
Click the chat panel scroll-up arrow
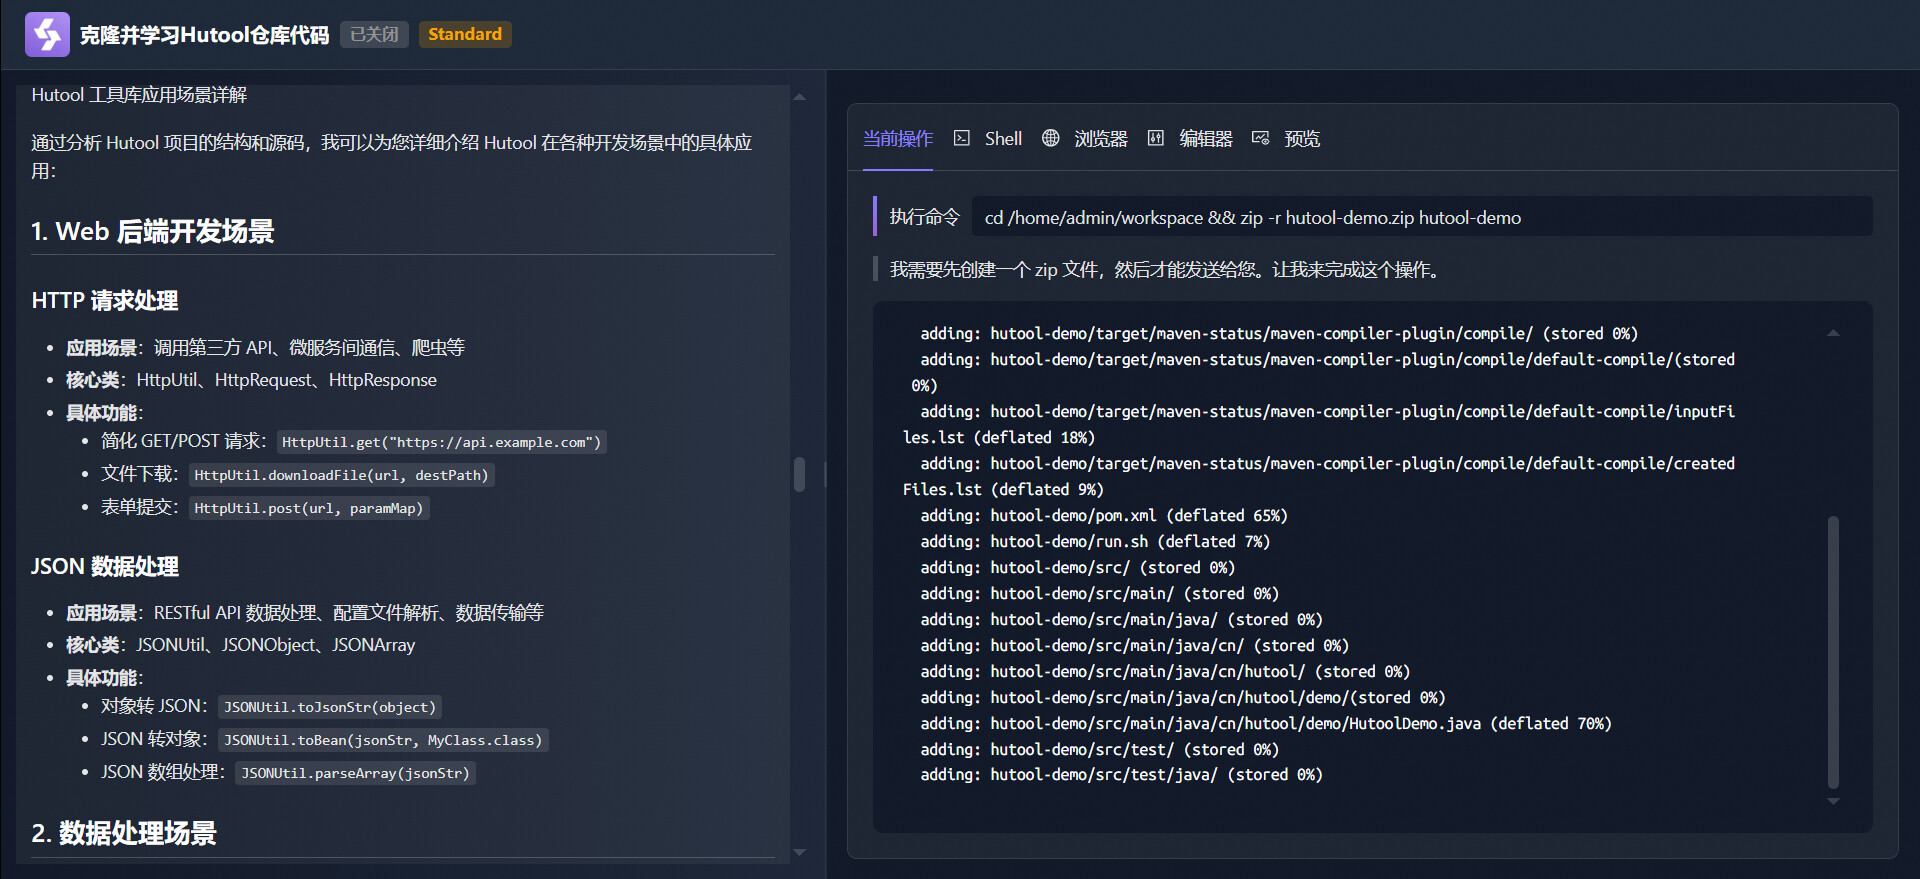click(799, 97)
